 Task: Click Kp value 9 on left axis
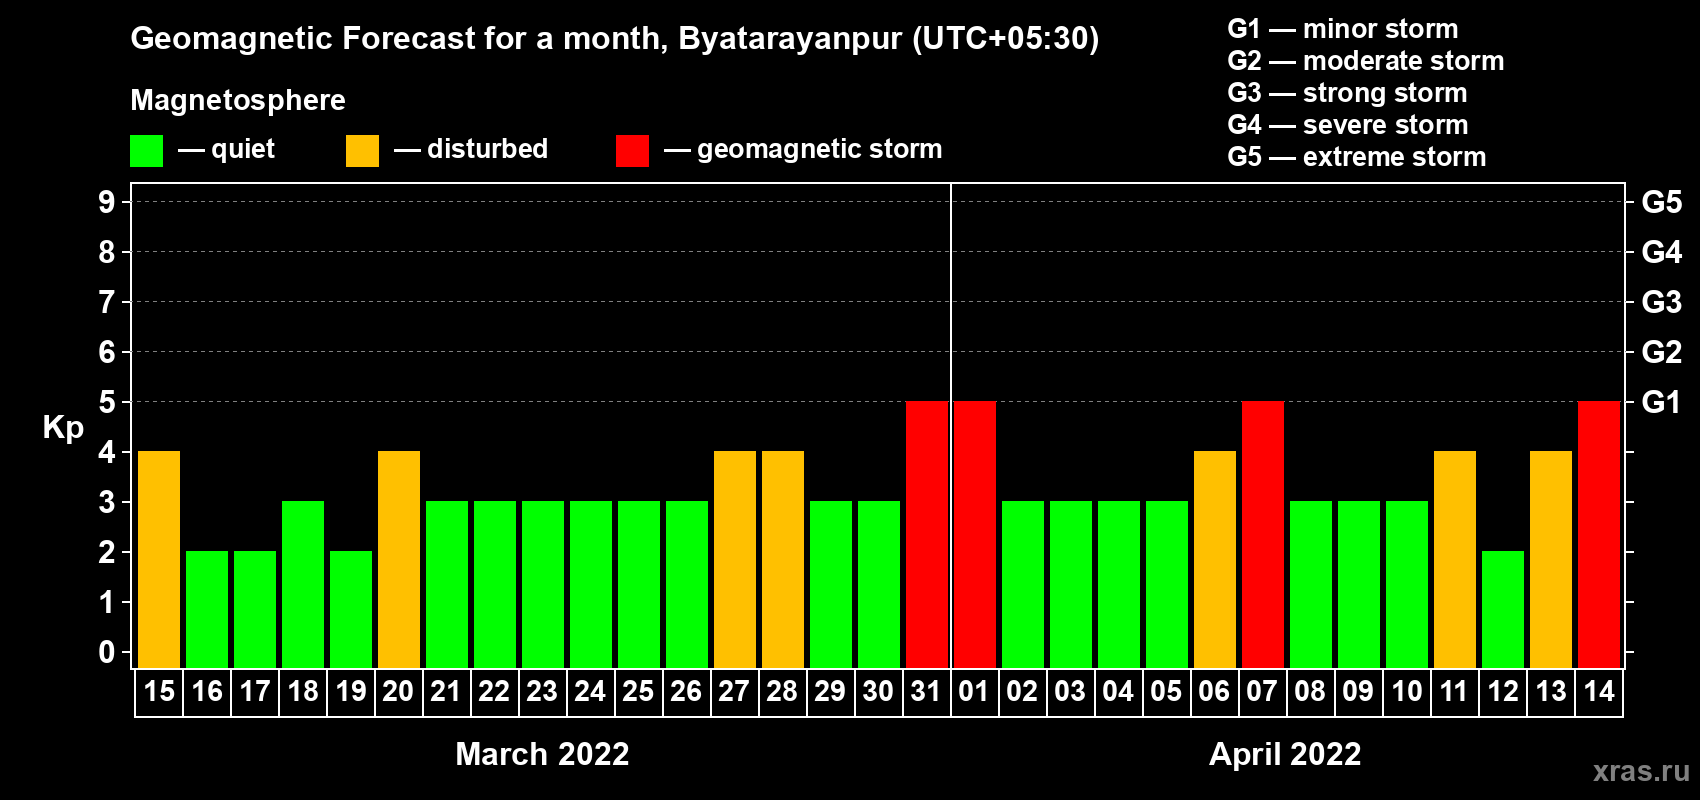coord(107,202)
